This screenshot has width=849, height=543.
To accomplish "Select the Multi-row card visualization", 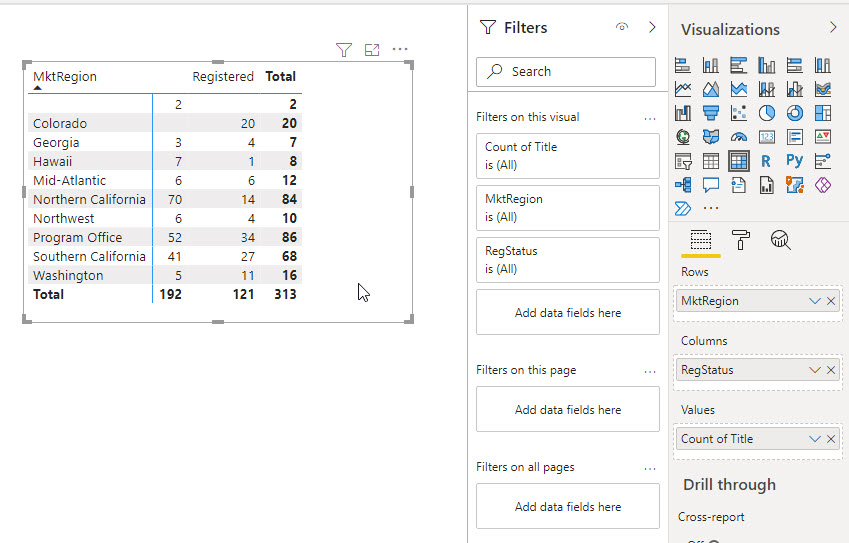I will (x=795, y=137).
